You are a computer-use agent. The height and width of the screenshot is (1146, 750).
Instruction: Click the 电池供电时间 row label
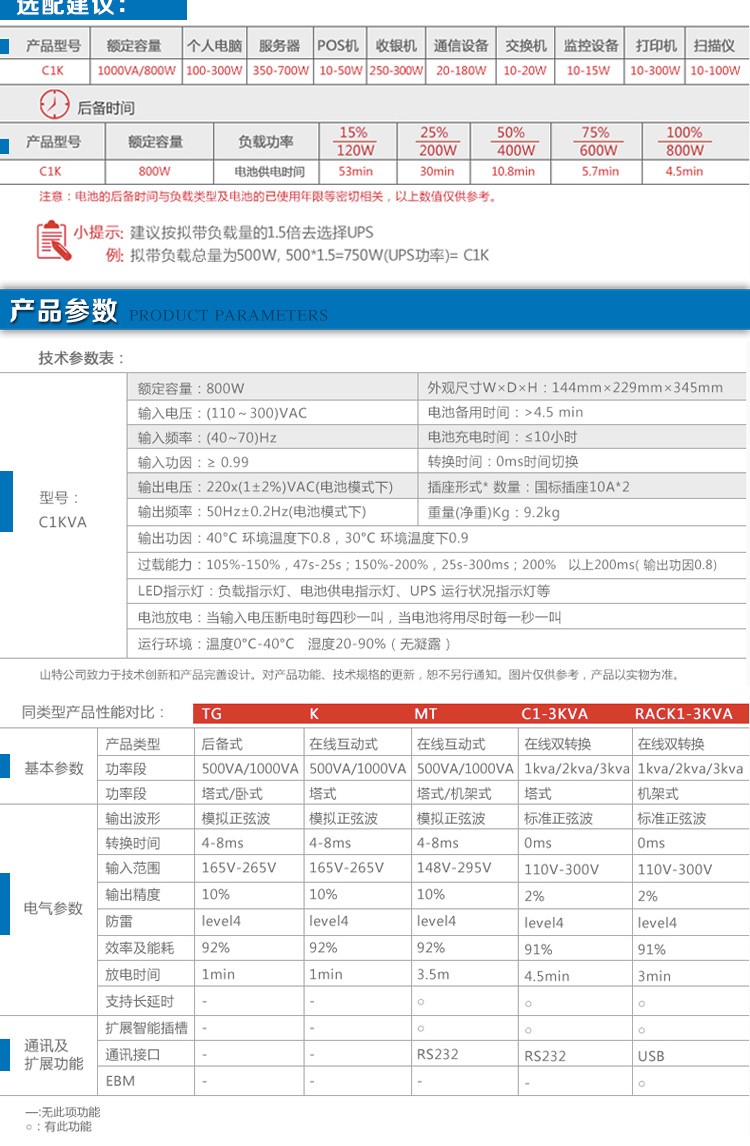[269, 172]
